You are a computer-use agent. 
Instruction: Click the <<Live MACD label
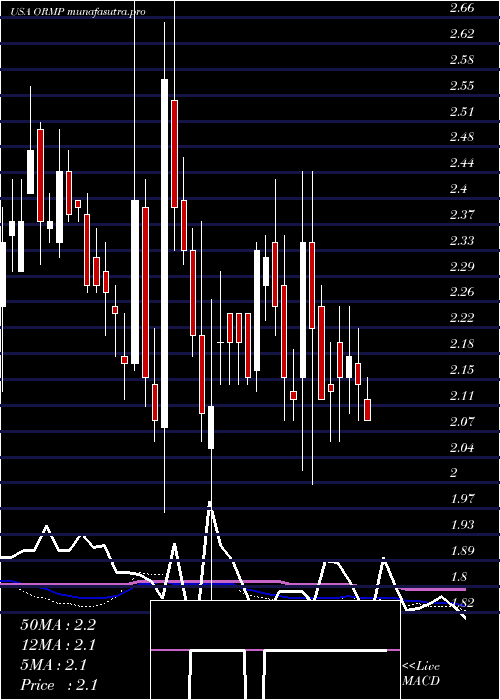pos(421,674)
